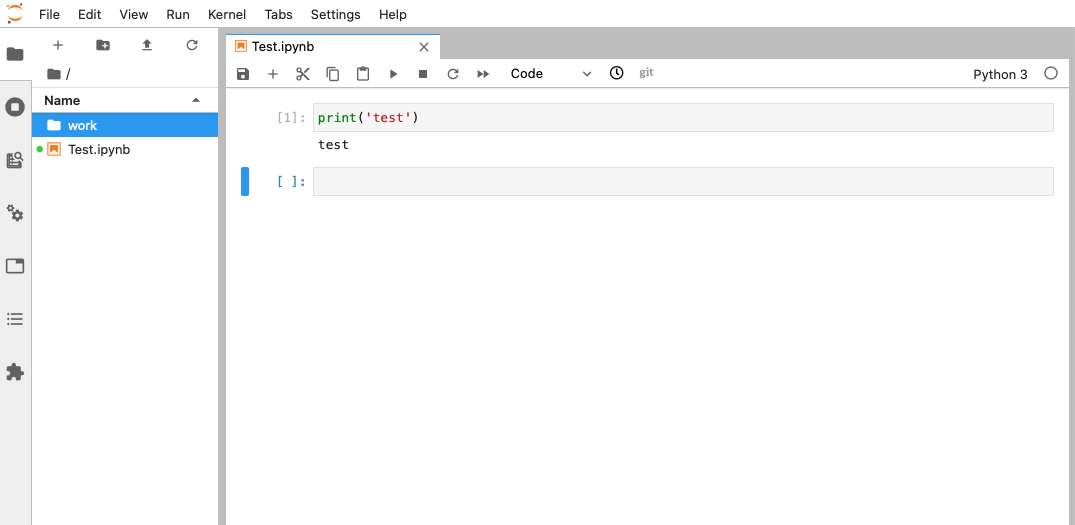Open the Extension Manager puzzle icon
The image size is (1075, 525).
pyautogui.click(x=15, y=372)
